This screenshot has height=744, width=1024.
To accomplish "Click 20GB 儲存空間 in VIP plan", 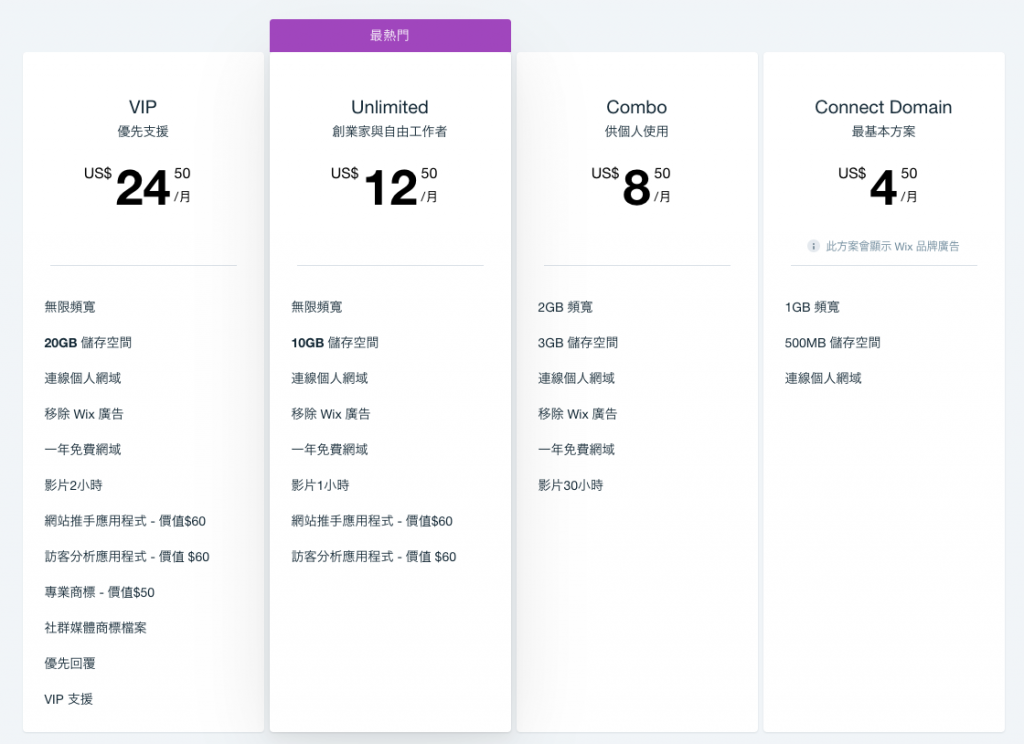I will click(x=88, y=342).
